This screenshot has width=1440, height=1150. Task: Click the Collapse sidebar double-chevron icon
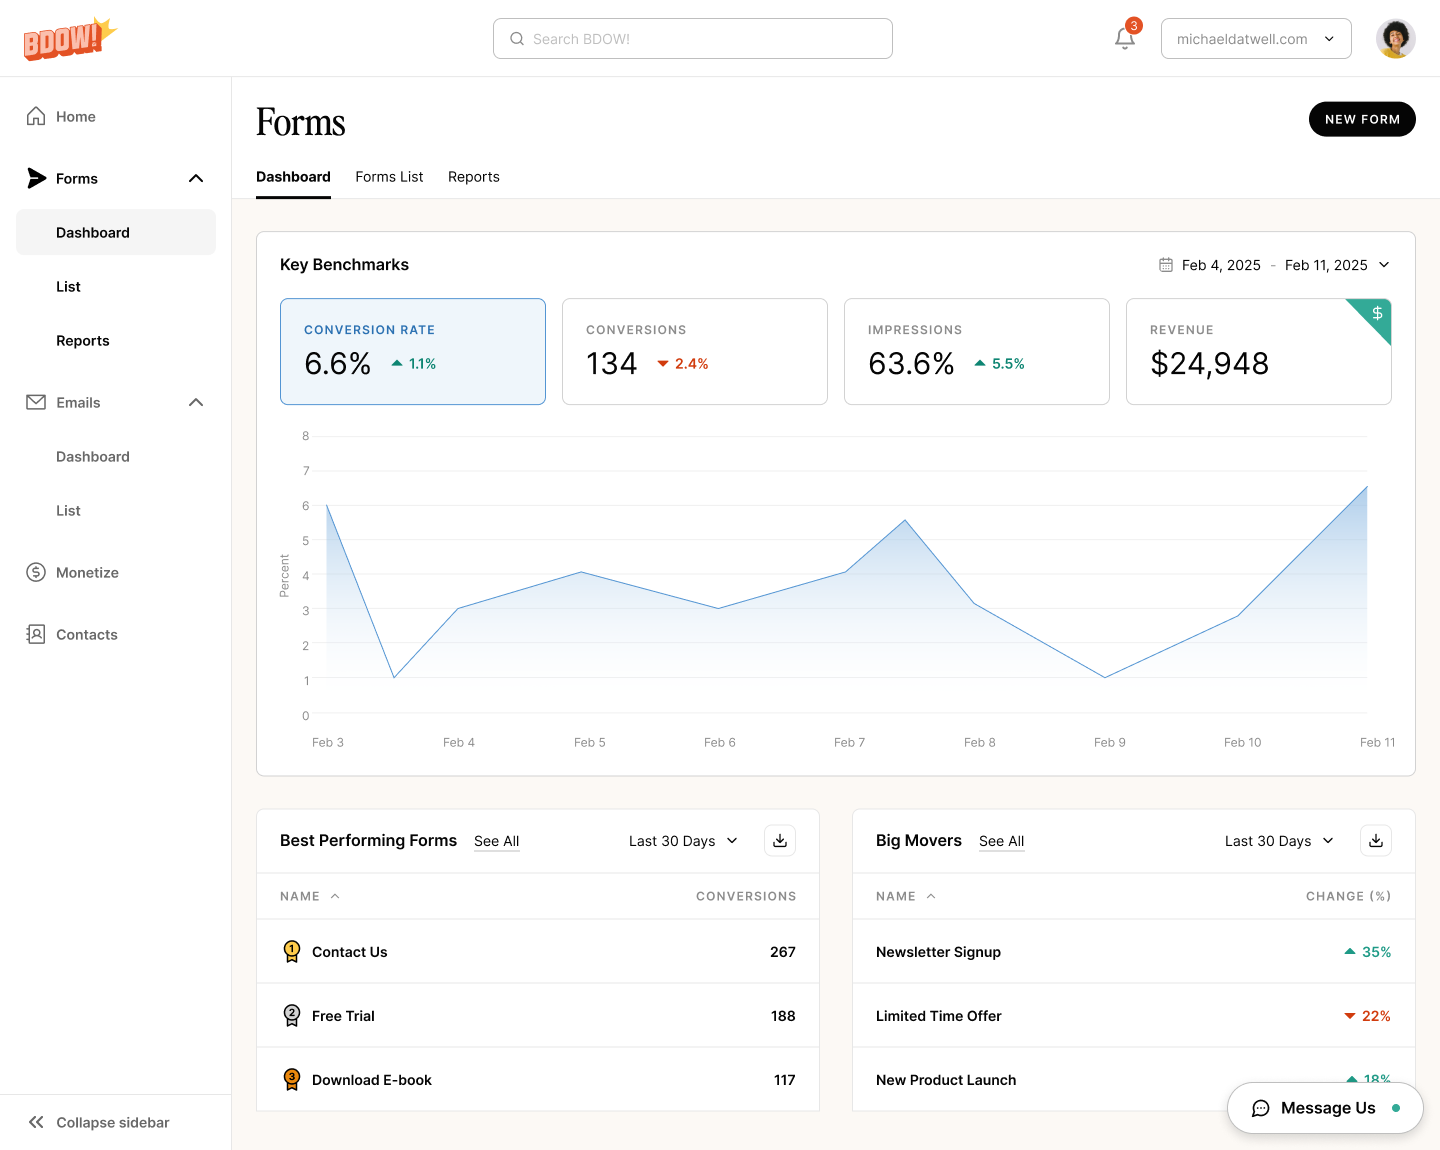(x=36, y=1122)
